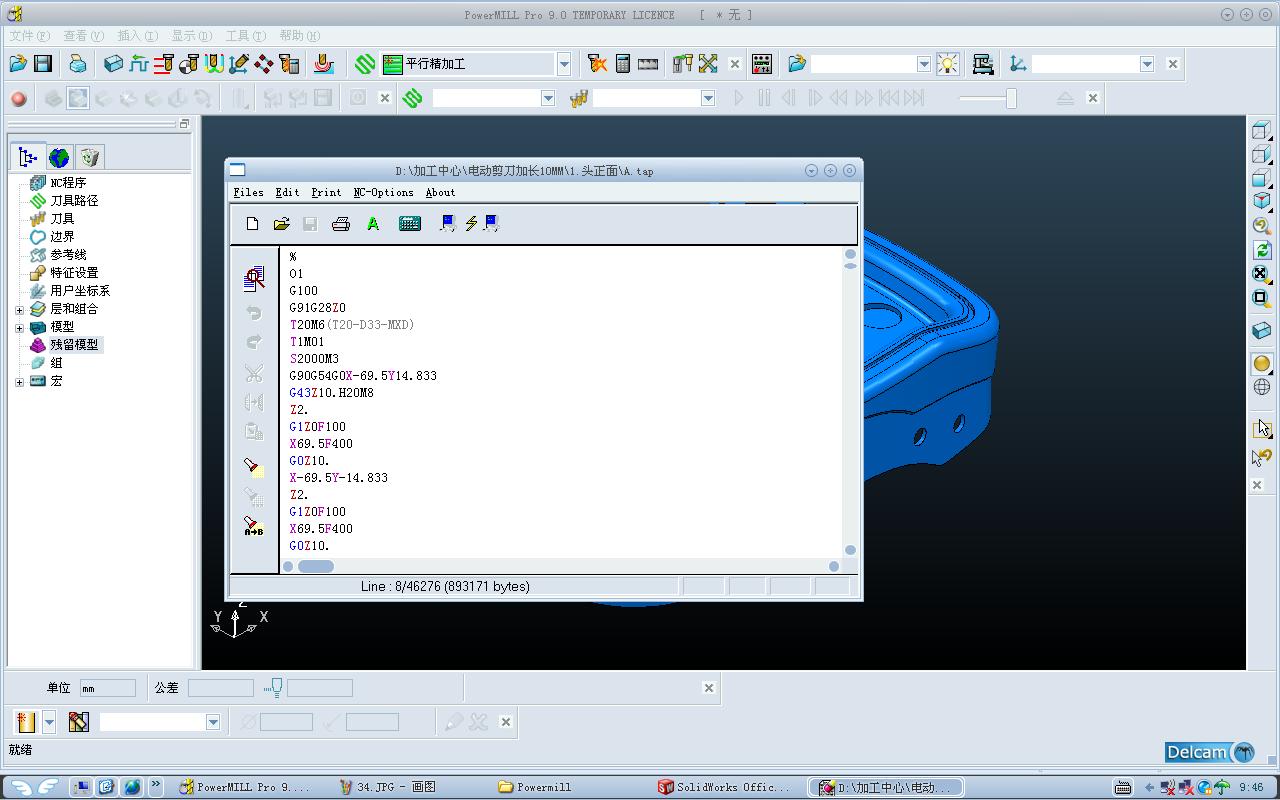Open the 平行精加工 strategy dropdown

564,64
